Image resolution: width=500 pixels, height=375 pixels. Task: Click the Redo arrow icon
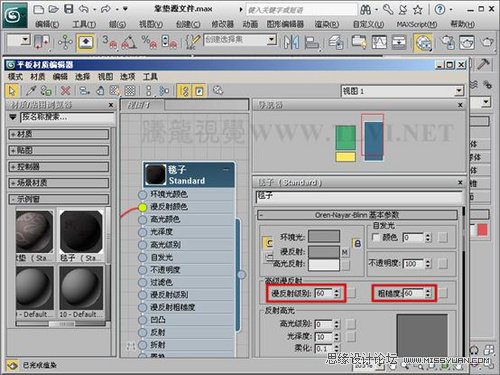coord(106,9)
